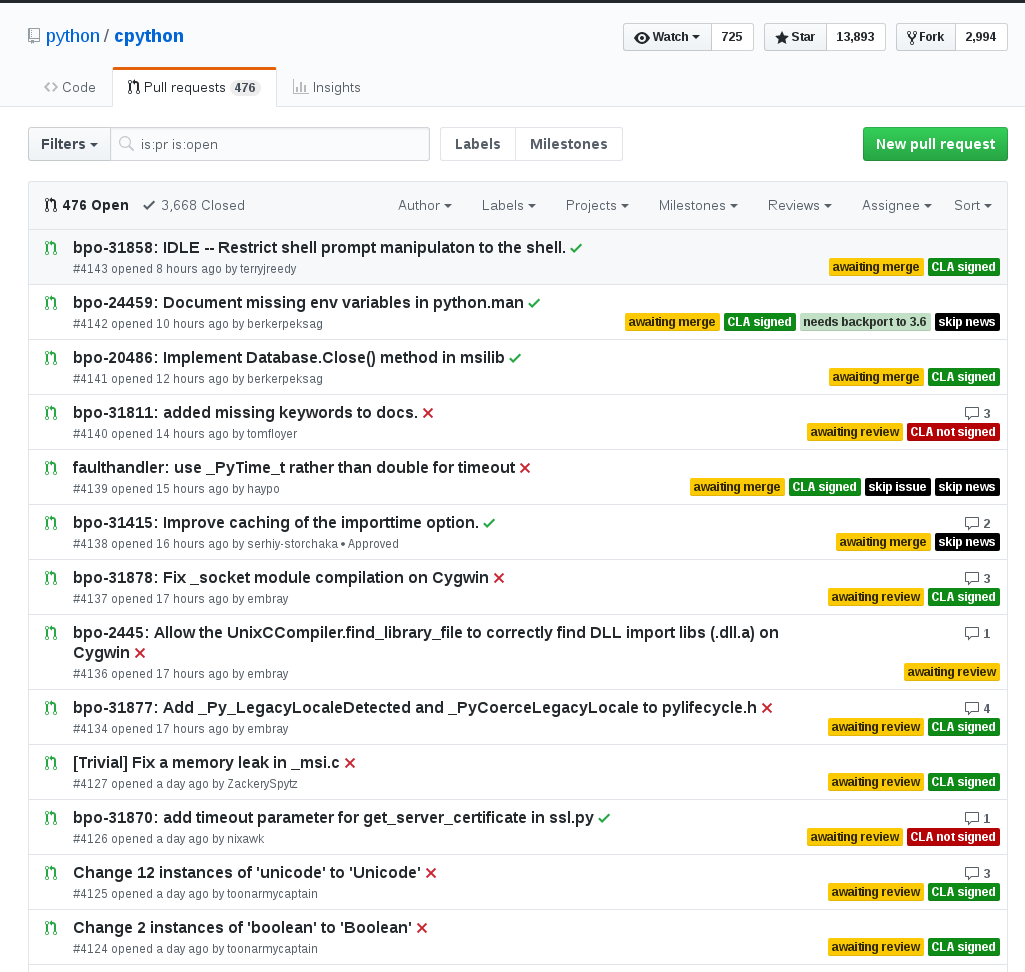
Task: Show the 476 Open pull requests
Action: (86, 205)
